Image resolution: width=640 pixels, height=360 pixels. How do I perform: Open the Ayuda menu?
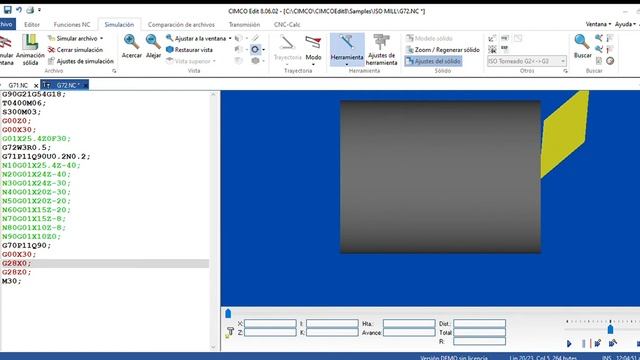click(x=625, y=24)
